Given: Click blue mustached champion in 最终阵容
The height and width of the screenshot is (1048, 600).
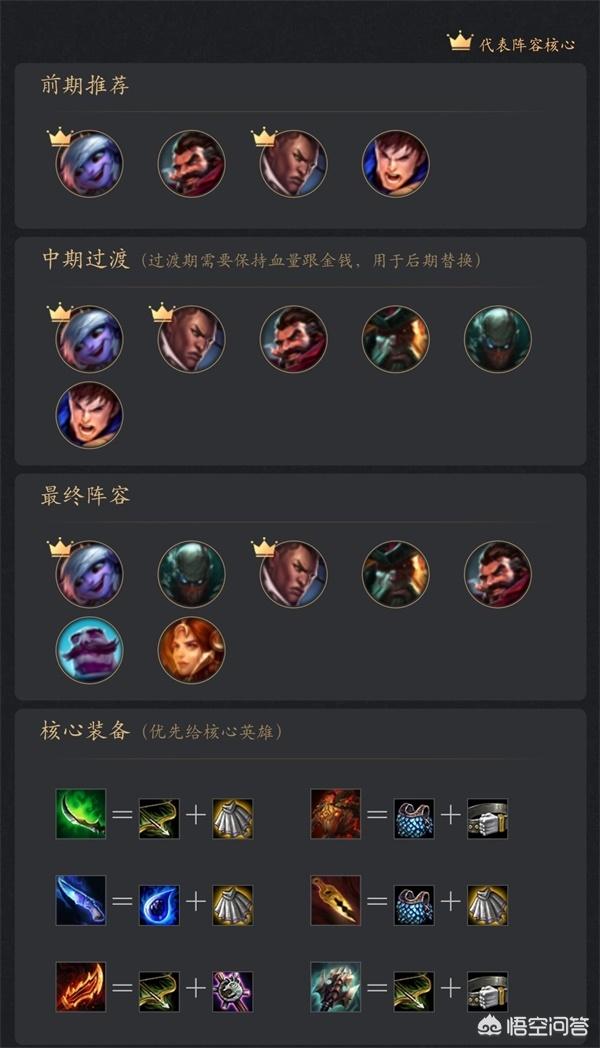Looking at the screenshot, I should pos(89,650).
